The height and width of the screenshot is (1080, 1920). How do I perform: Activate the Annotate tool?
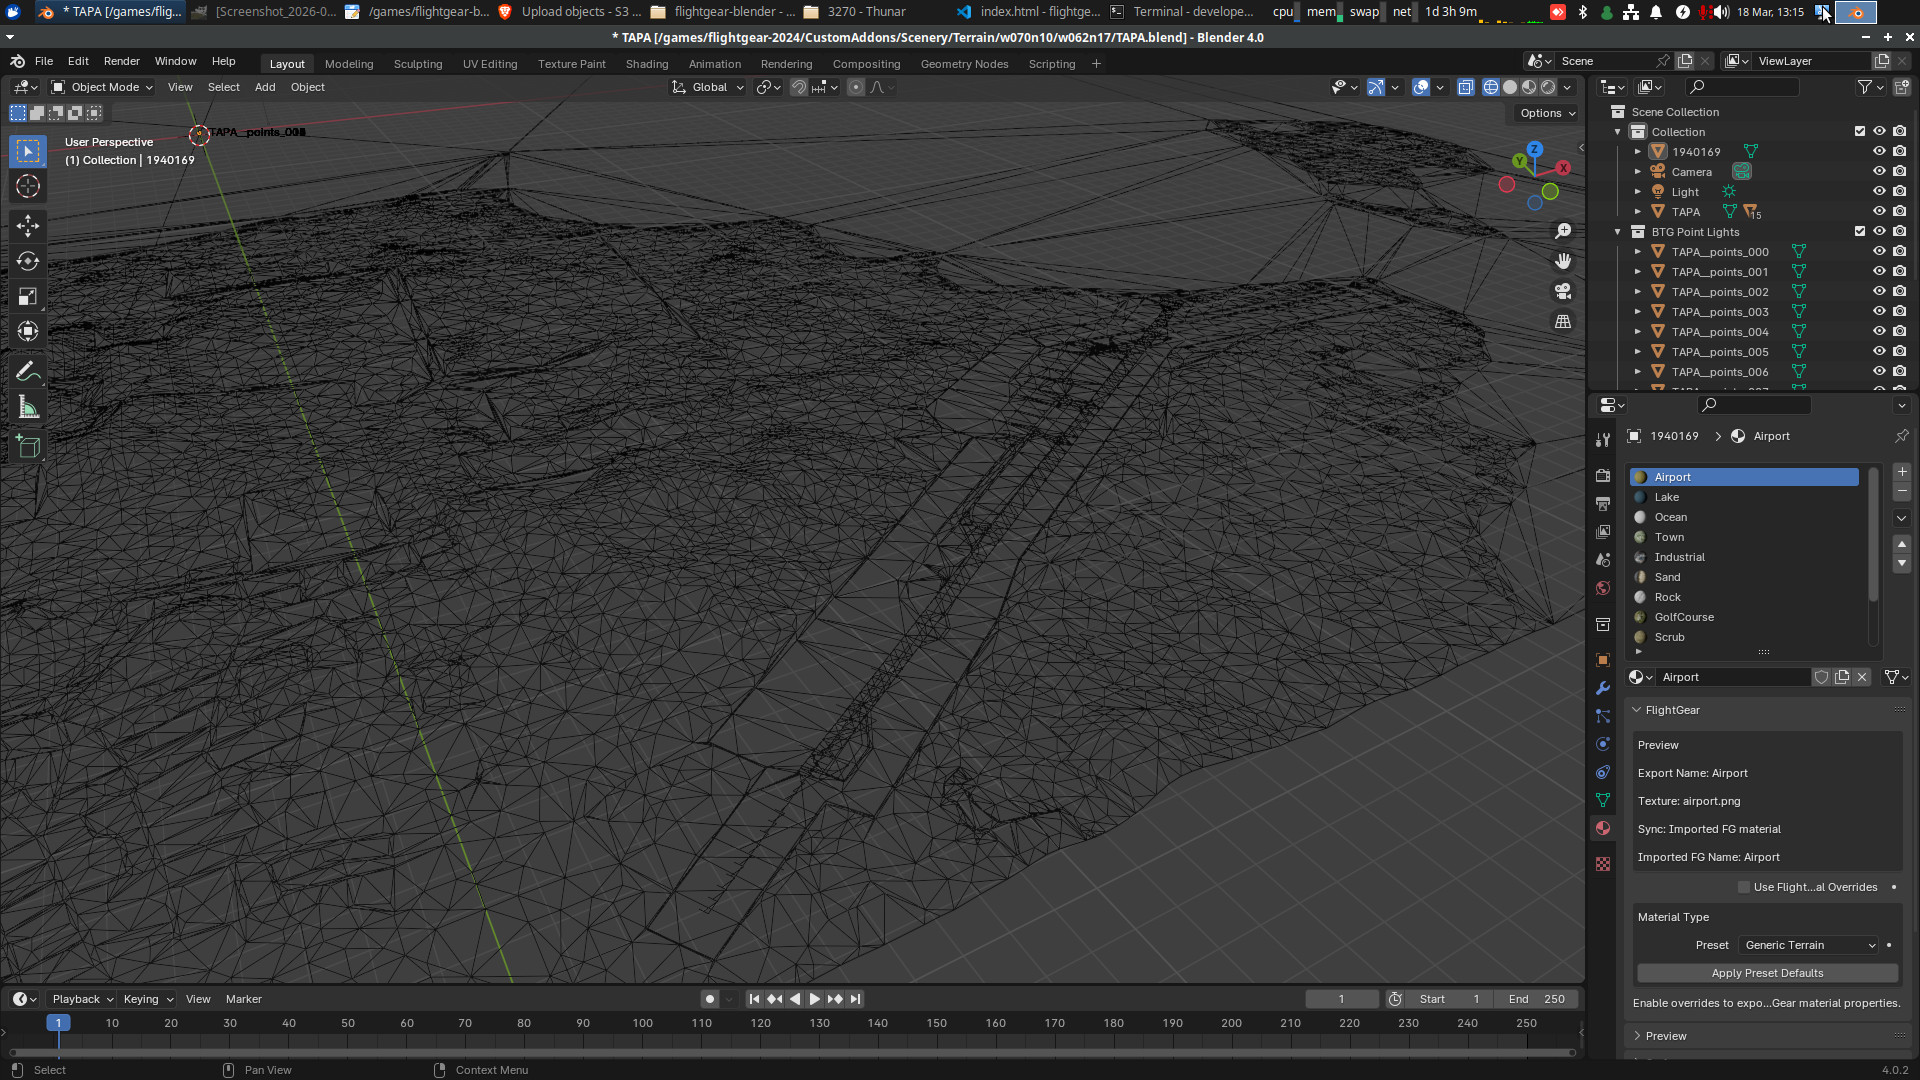pos(27,371)
